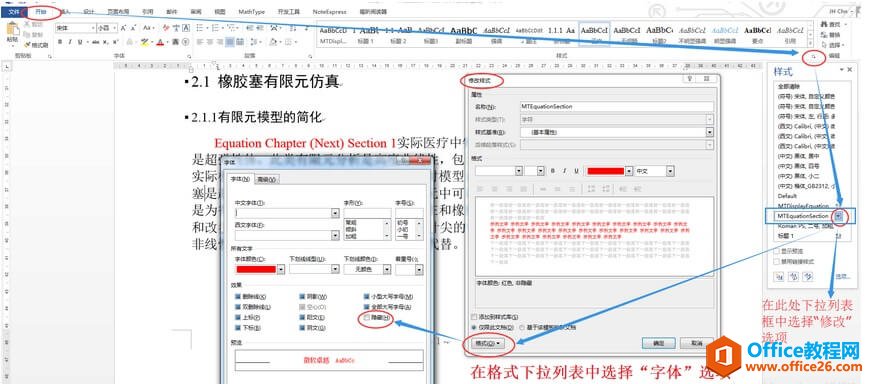Open the emphasis mark (着重号) dropdown

tap(420, 269)
